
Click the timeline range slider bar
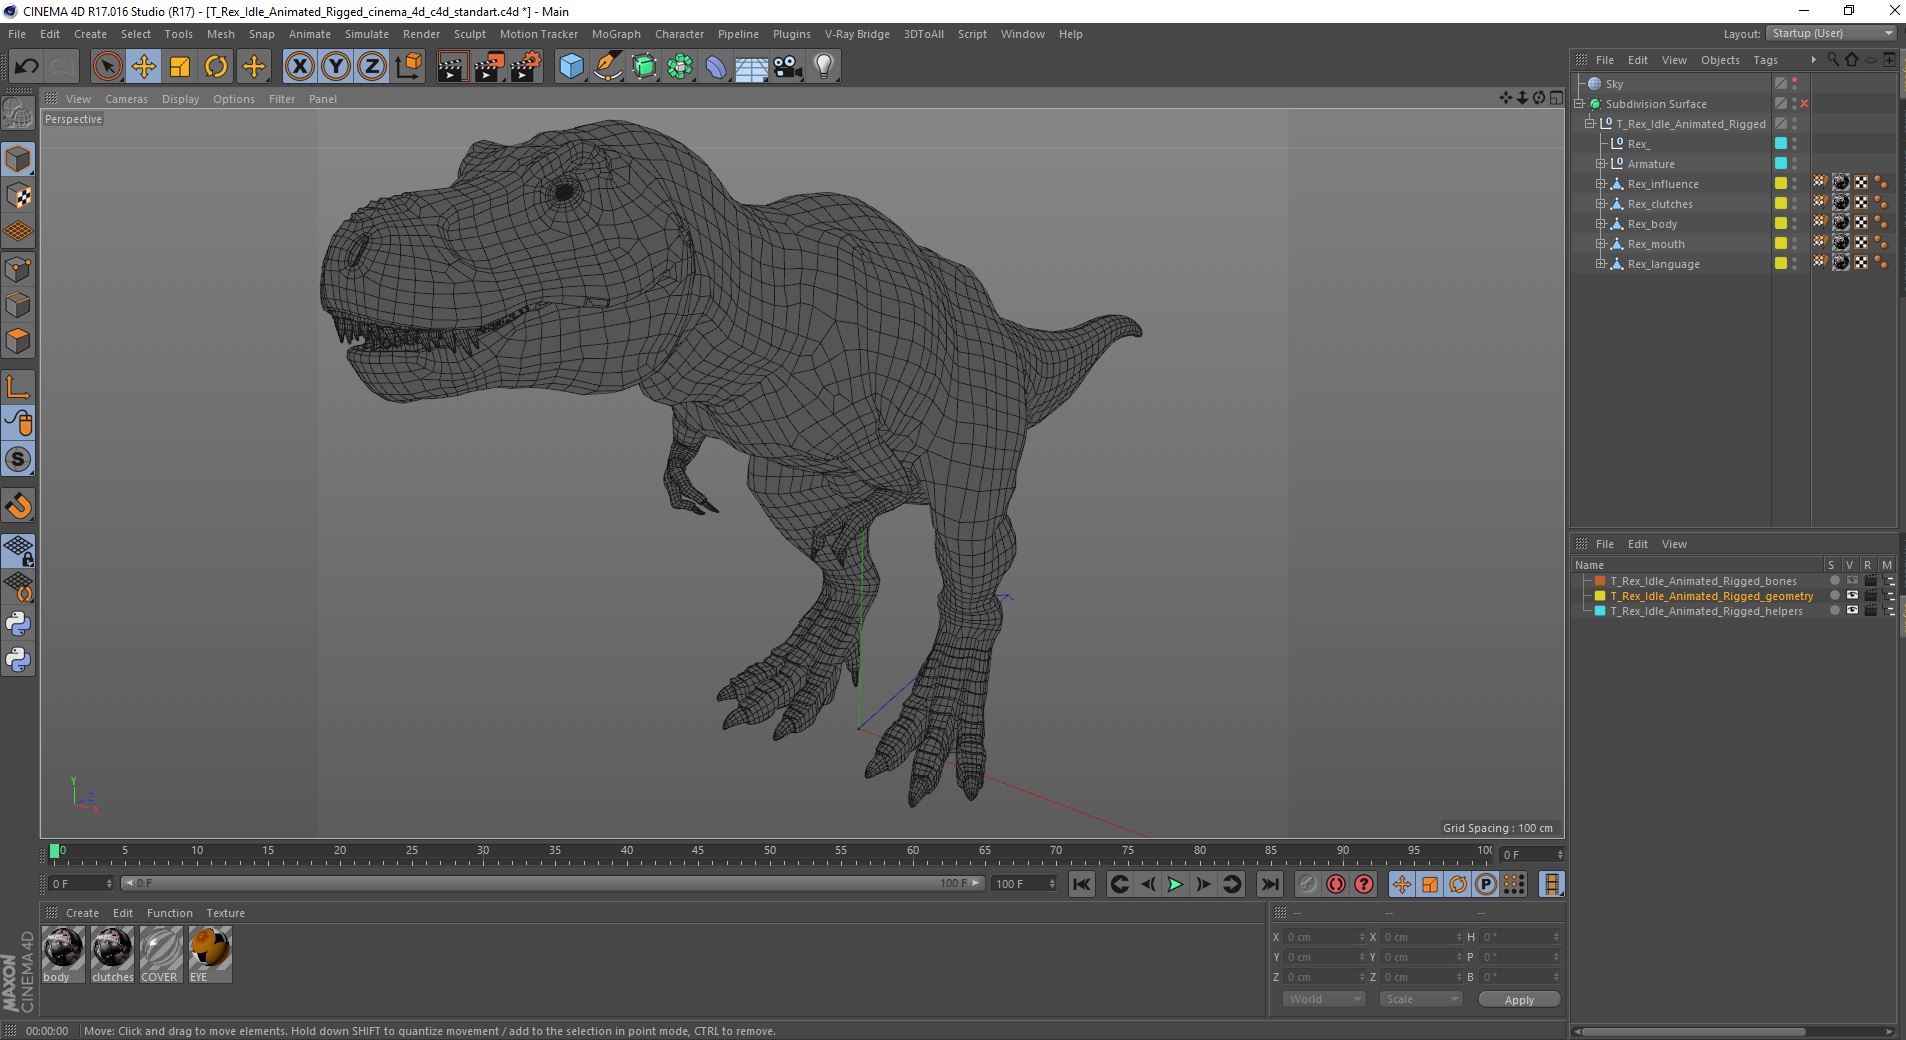(553, 883)
